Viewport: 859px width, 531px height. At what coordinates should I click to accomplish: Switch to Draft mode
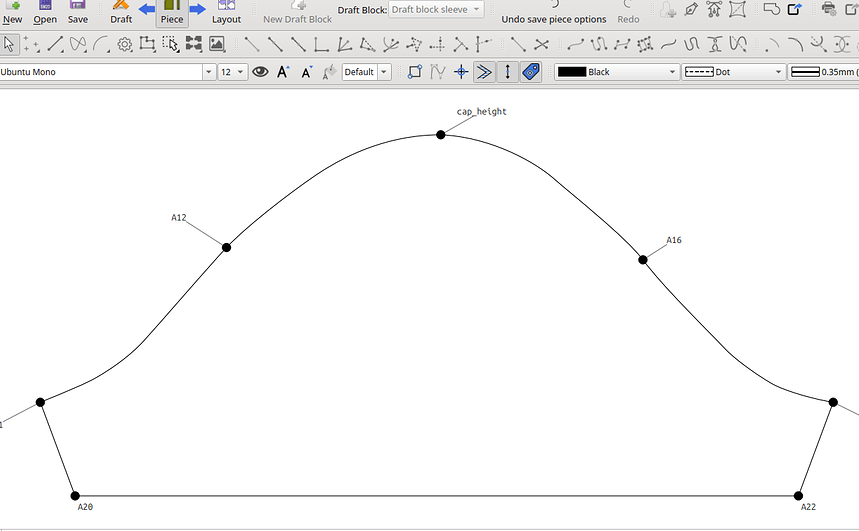tap(121, 13)
